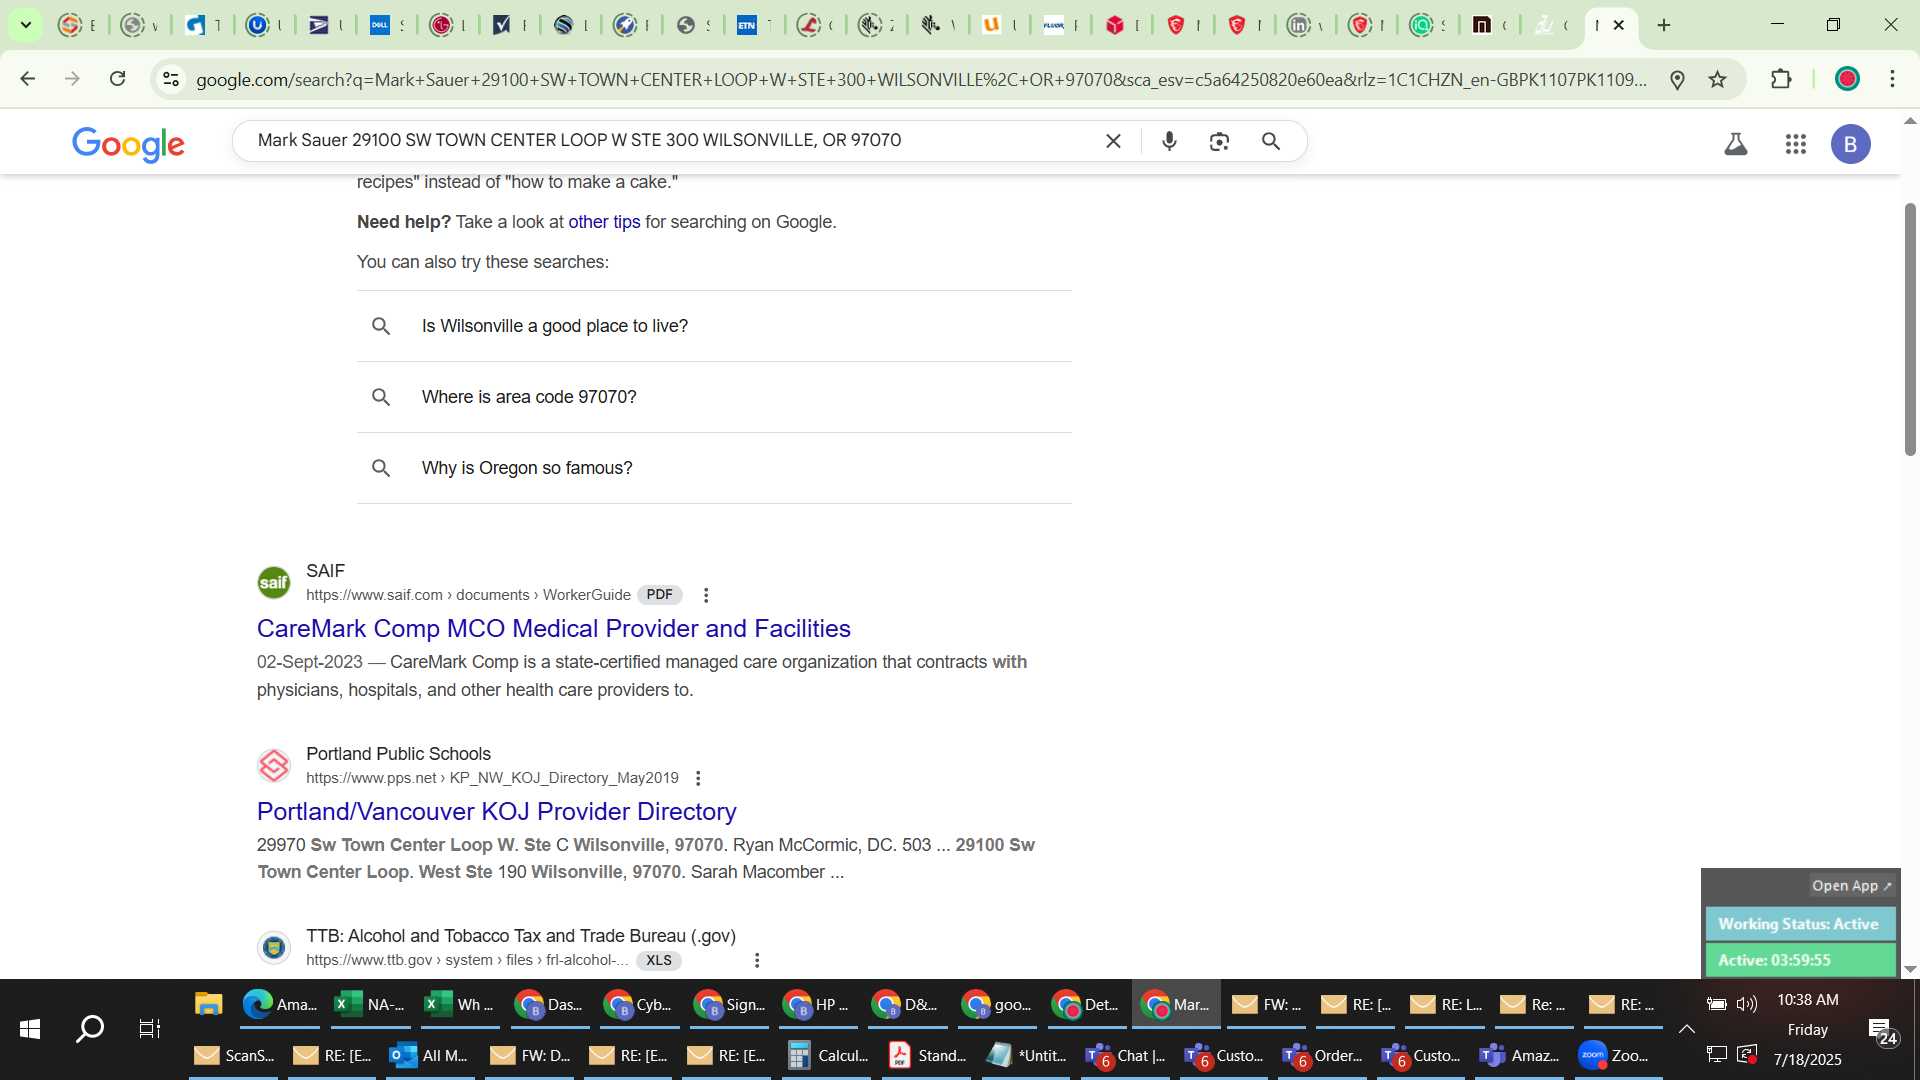Open Notepad '*Untit...' in taskbar
This screenshot has height=1080, width=1920.
click(1027, 1055)
